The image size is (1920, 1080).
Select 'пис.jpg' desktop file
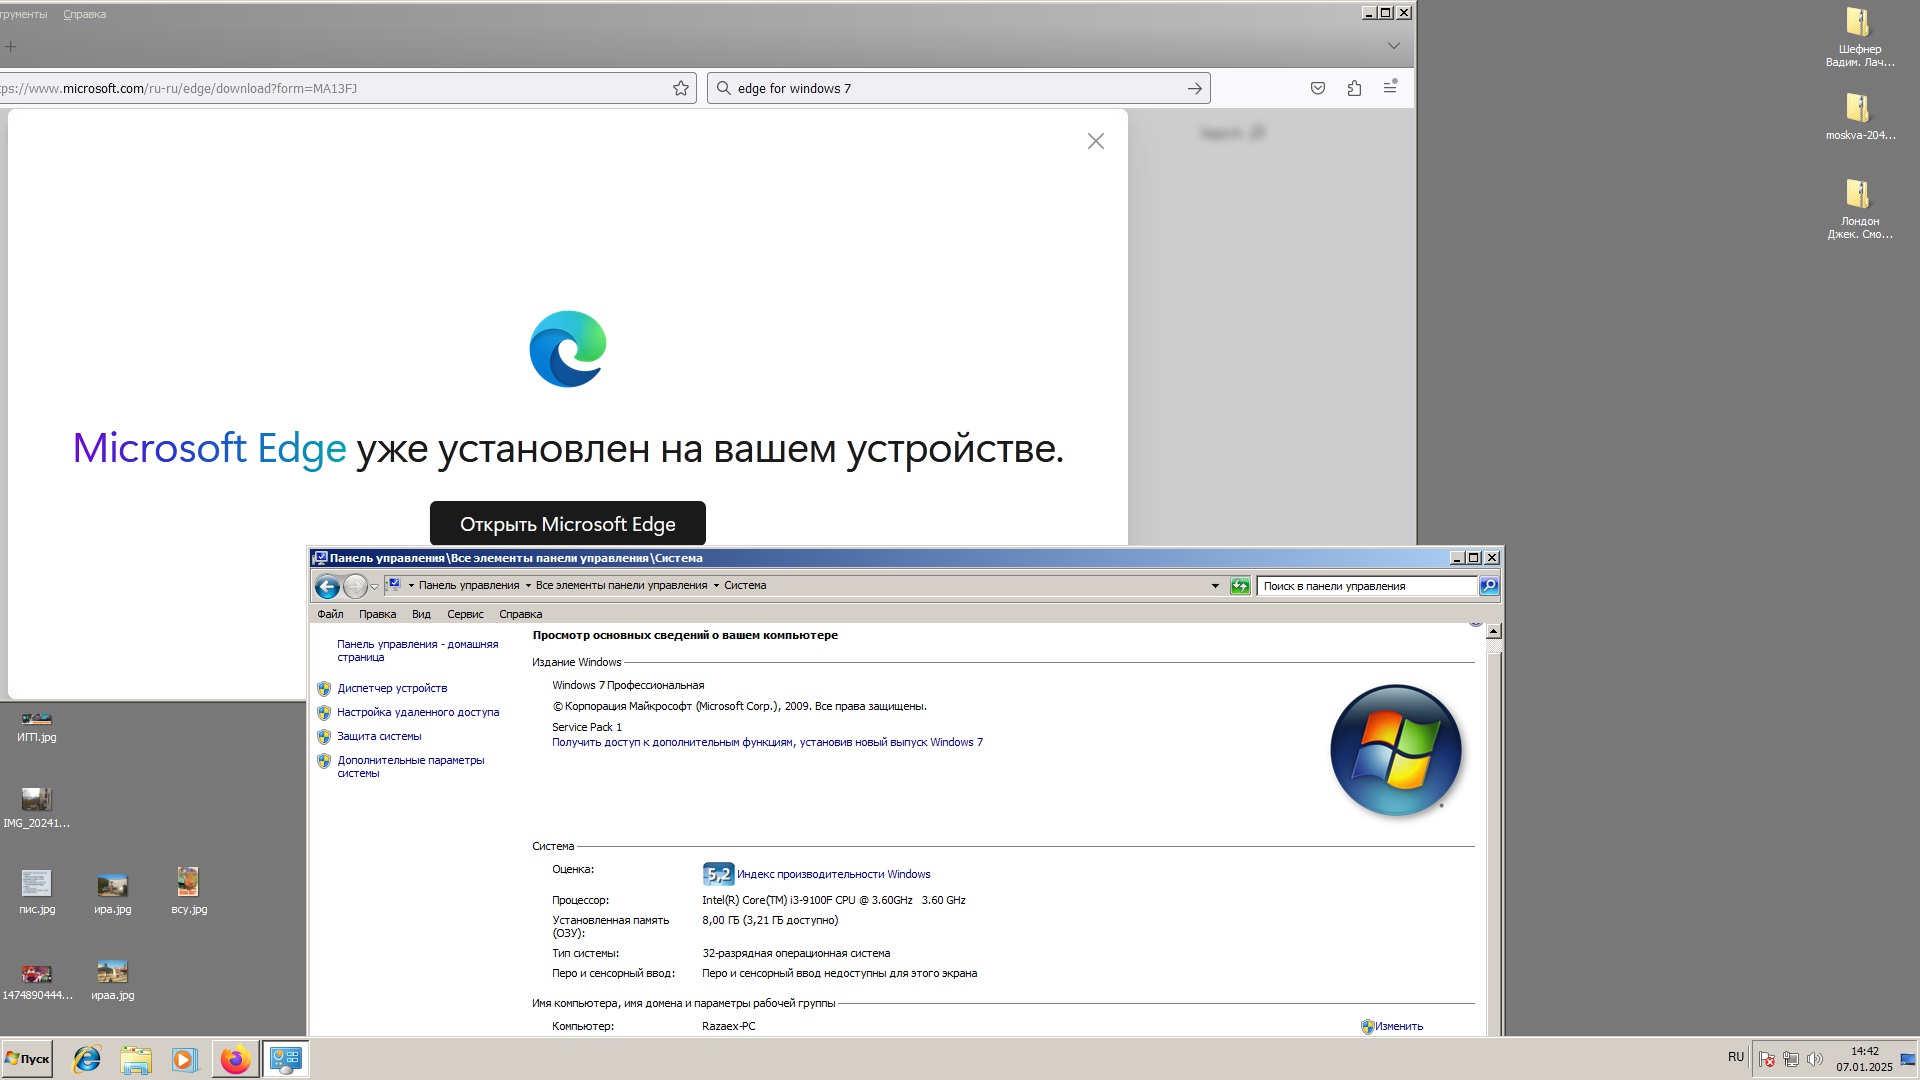coord(37,892)
